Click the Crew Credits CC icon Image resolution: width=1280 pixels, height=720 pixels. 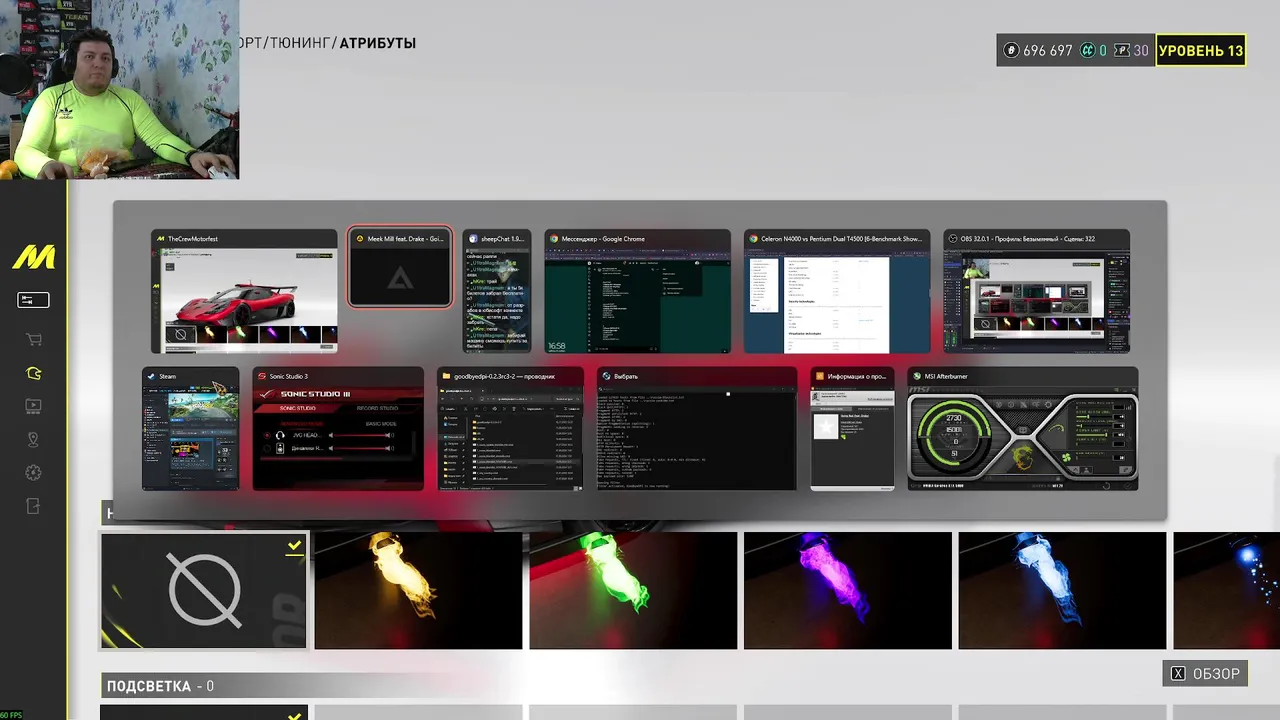1087,50
